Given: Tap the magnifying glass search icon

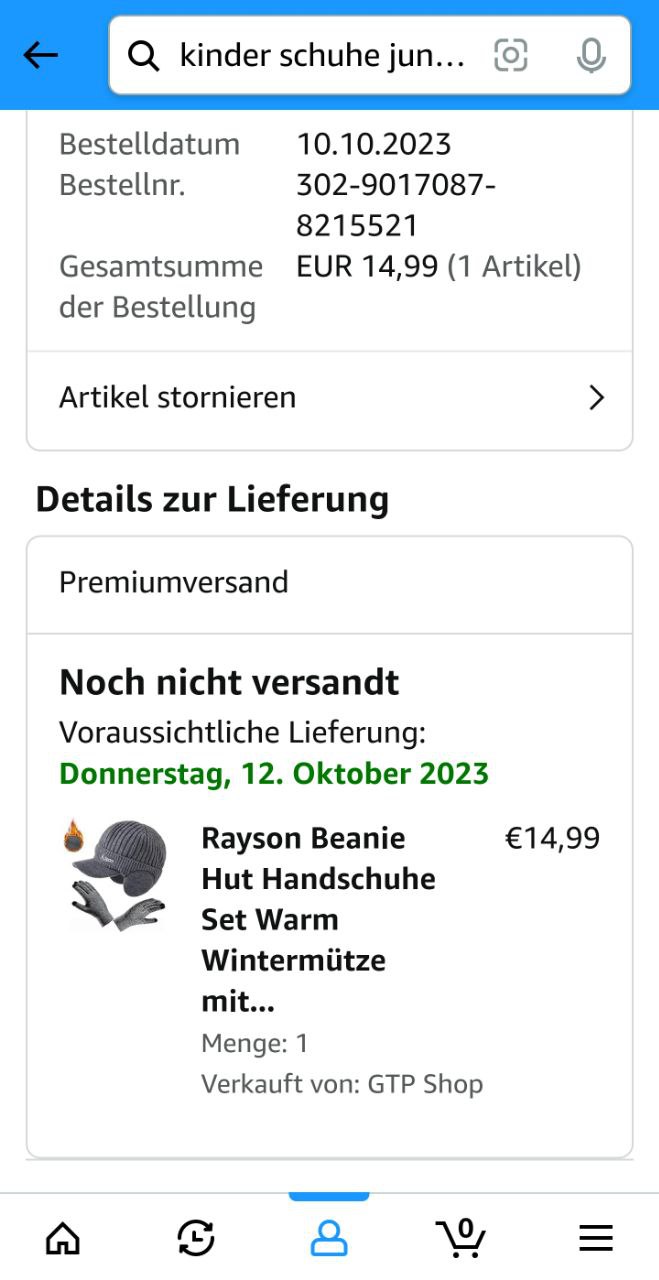Looking at the screenshot, I should (x=144, y=57).
